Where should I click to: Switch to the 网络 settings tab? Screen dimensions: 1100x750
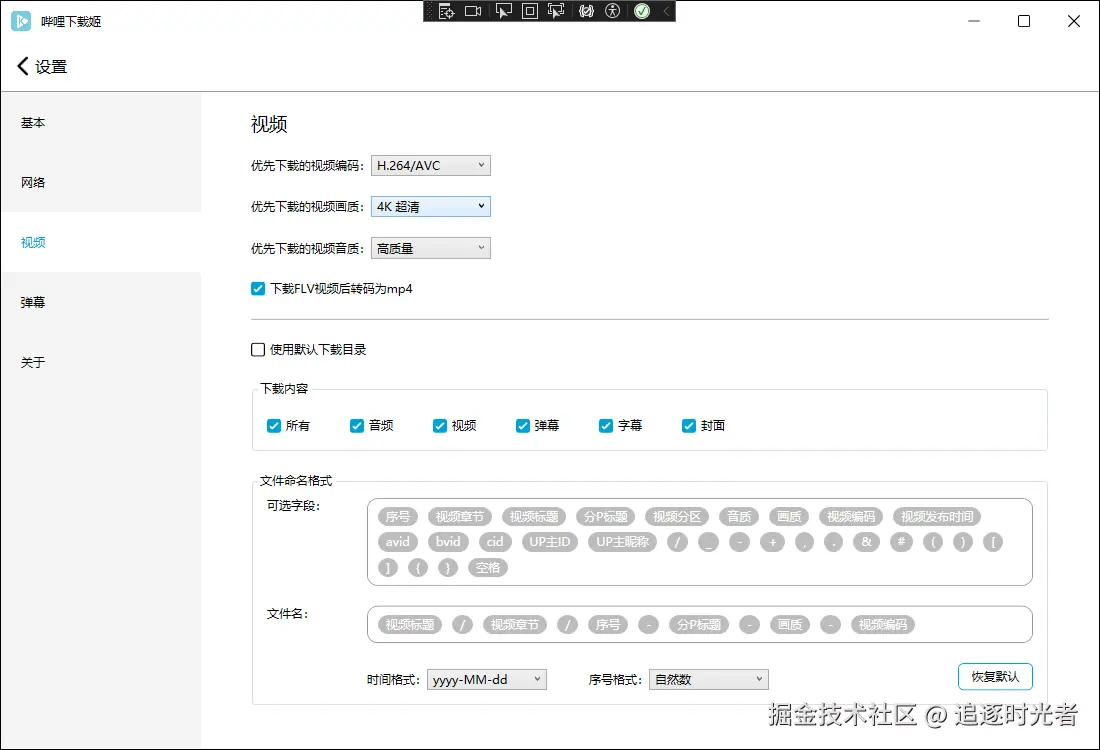[x=101, y=182]
